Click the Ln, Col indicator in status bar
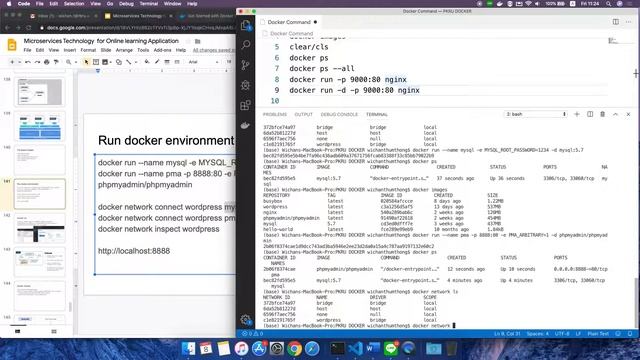This screenshot has width=640, height=360. coord(507,334)
